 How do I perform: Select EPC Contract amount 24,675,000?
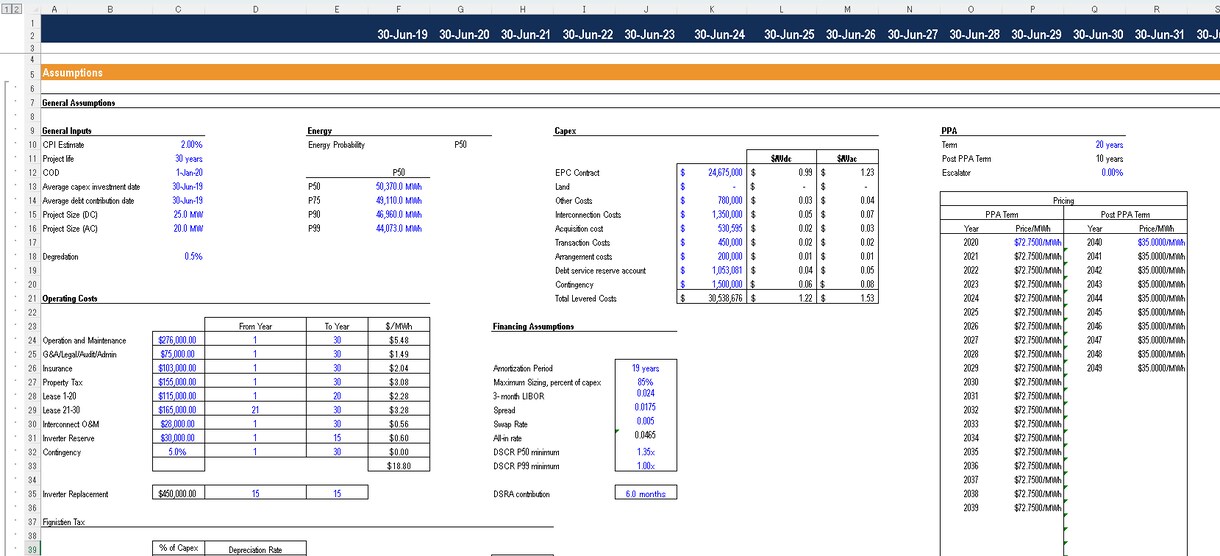(x=711, y=173)
